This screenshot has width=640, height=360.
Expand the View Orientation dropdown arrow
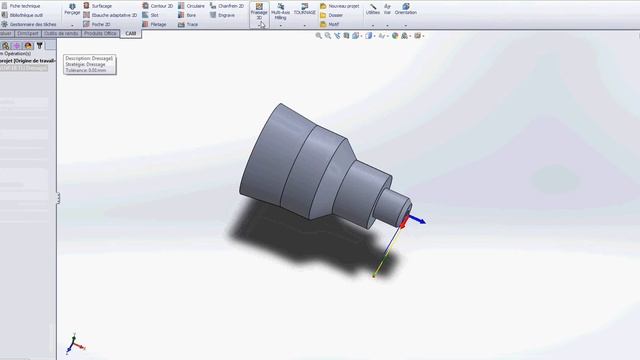(361, 36)
